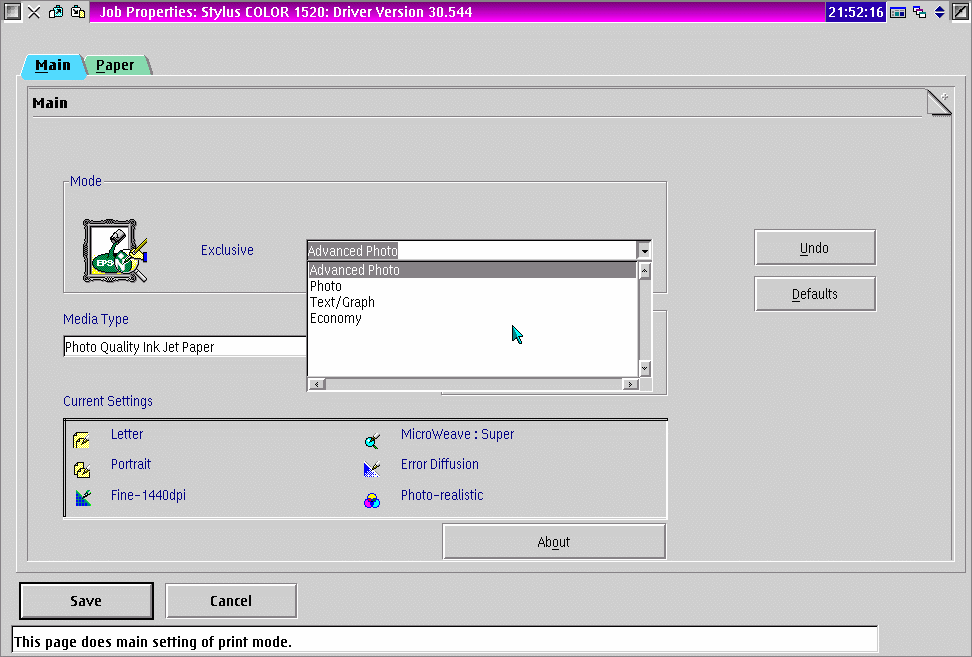Switch to the Main tab
972x657 pixels.
[x=53, y=66]
